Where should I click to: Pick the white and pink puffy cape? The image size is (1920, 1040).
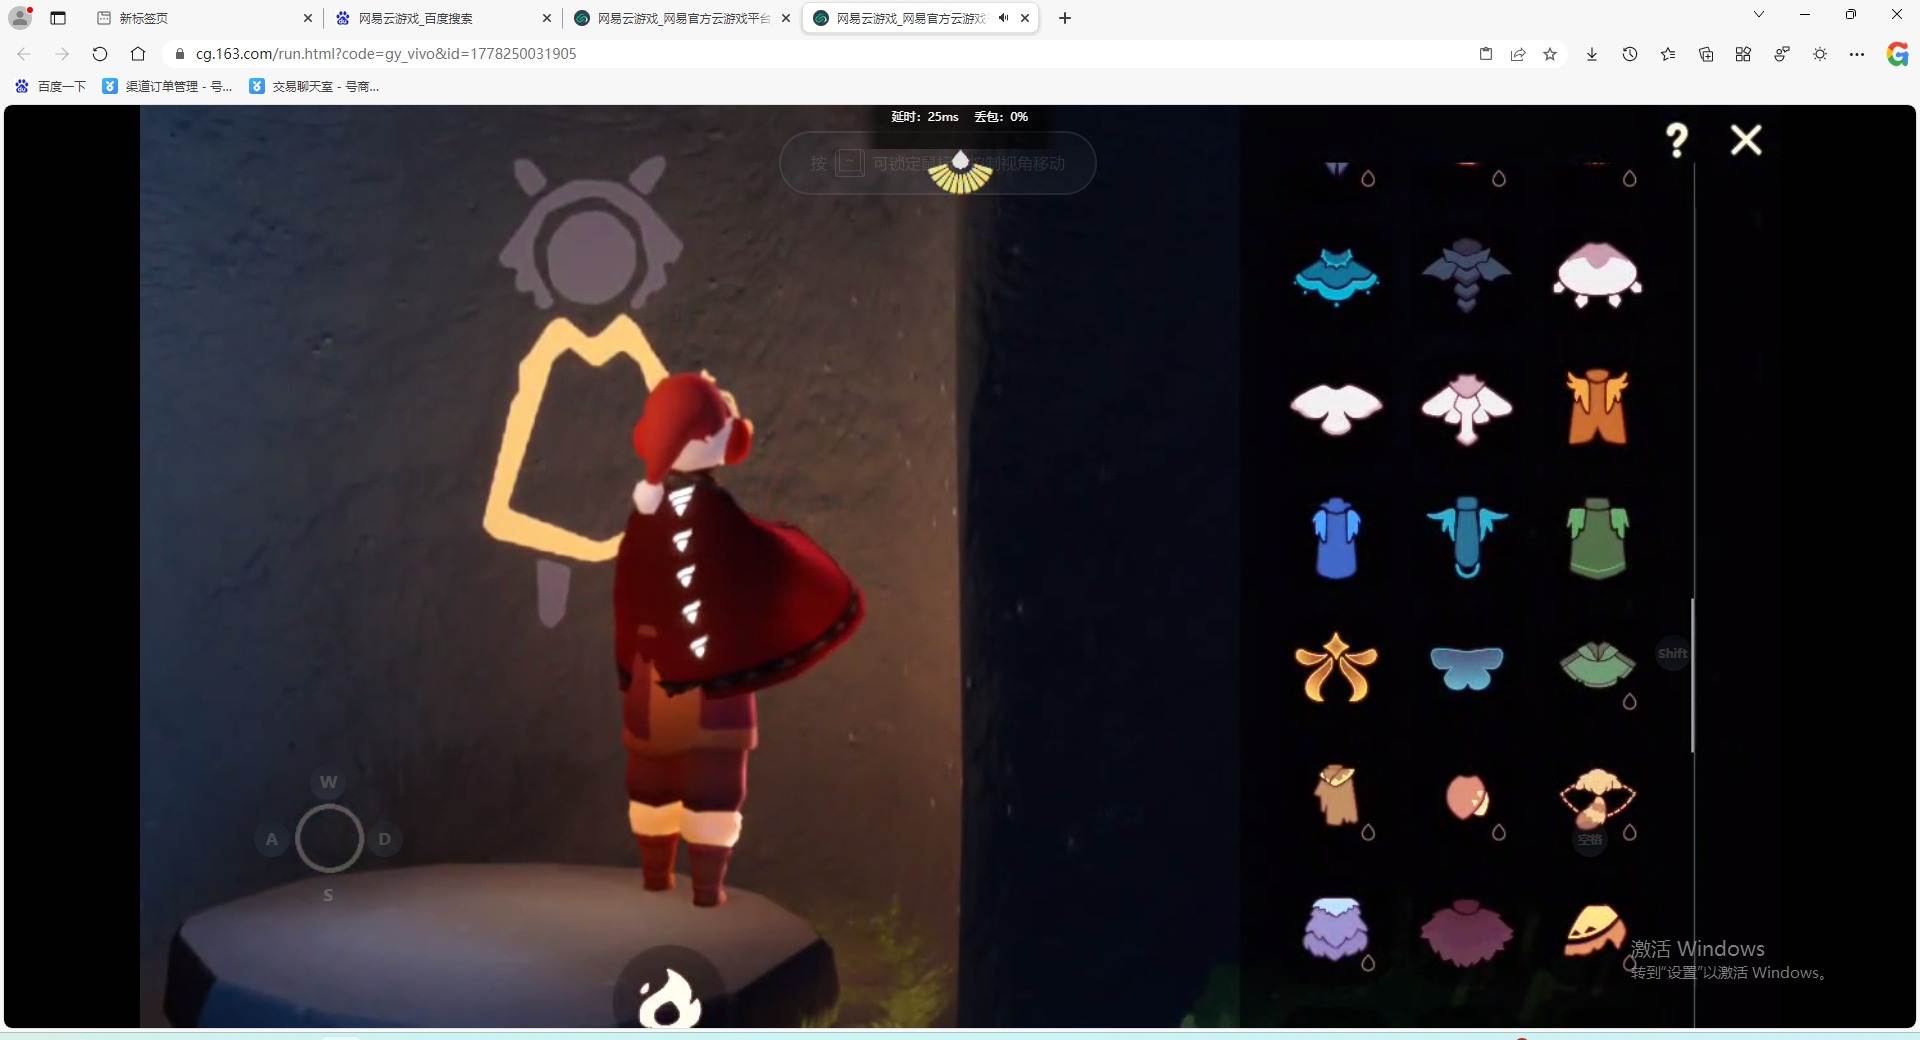pos(1597,274)
